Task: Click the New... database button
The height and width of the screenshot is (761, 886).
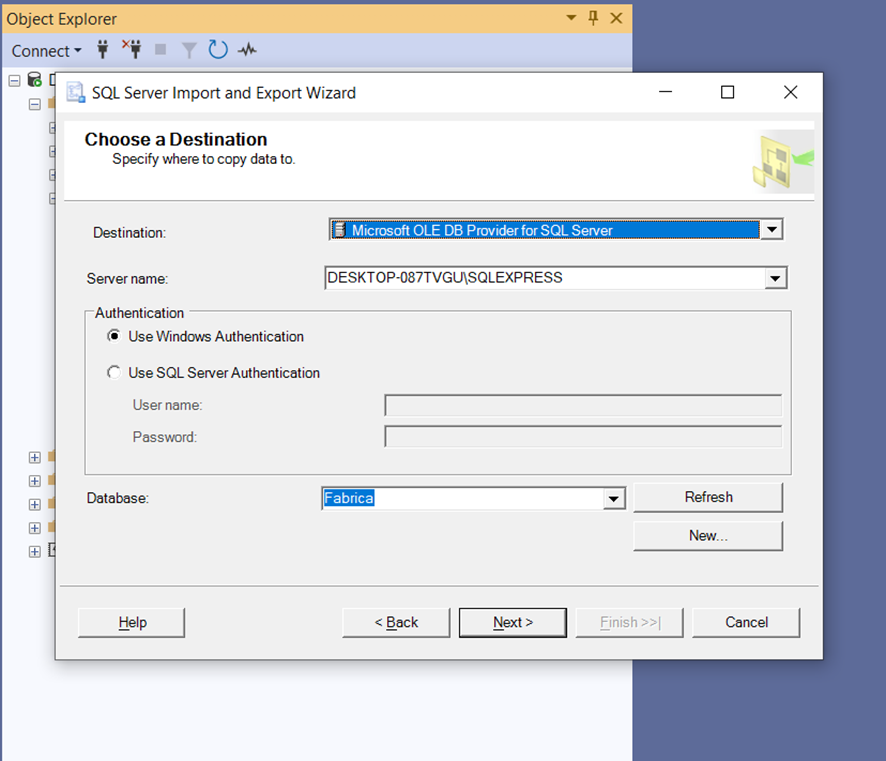Action: coord(708,536)
